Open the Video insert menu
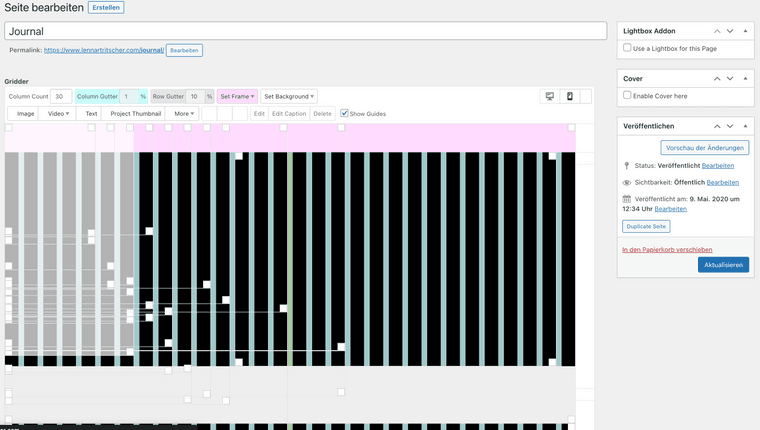This screenshot has width=760, height=430. [x=58, y=114]
